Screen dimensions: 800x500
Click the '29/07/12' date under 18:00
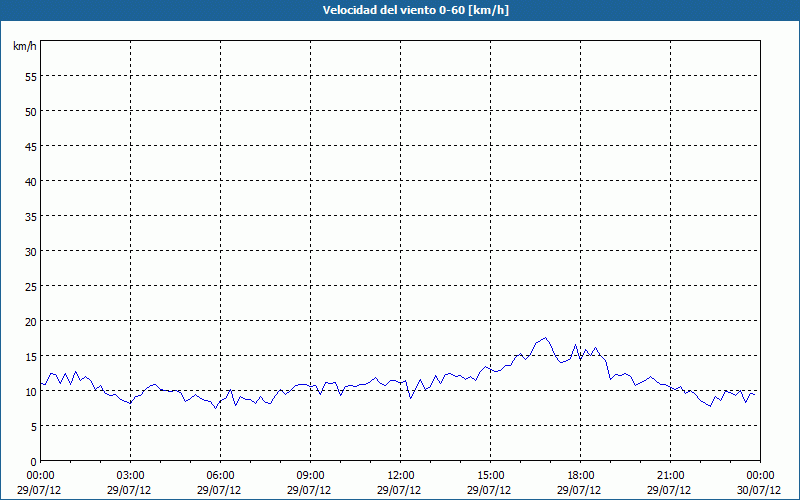pos(579,490)
